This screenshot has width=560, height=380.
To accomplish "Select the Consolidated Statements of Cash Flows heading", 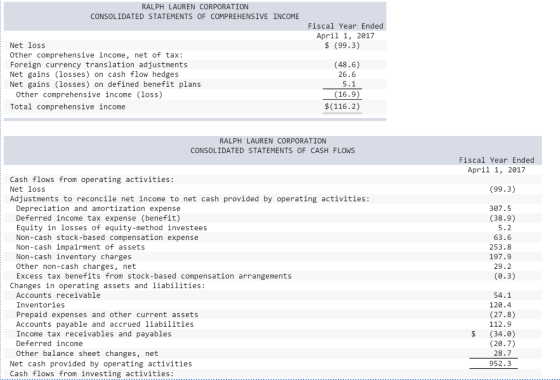I will point(272,151).
